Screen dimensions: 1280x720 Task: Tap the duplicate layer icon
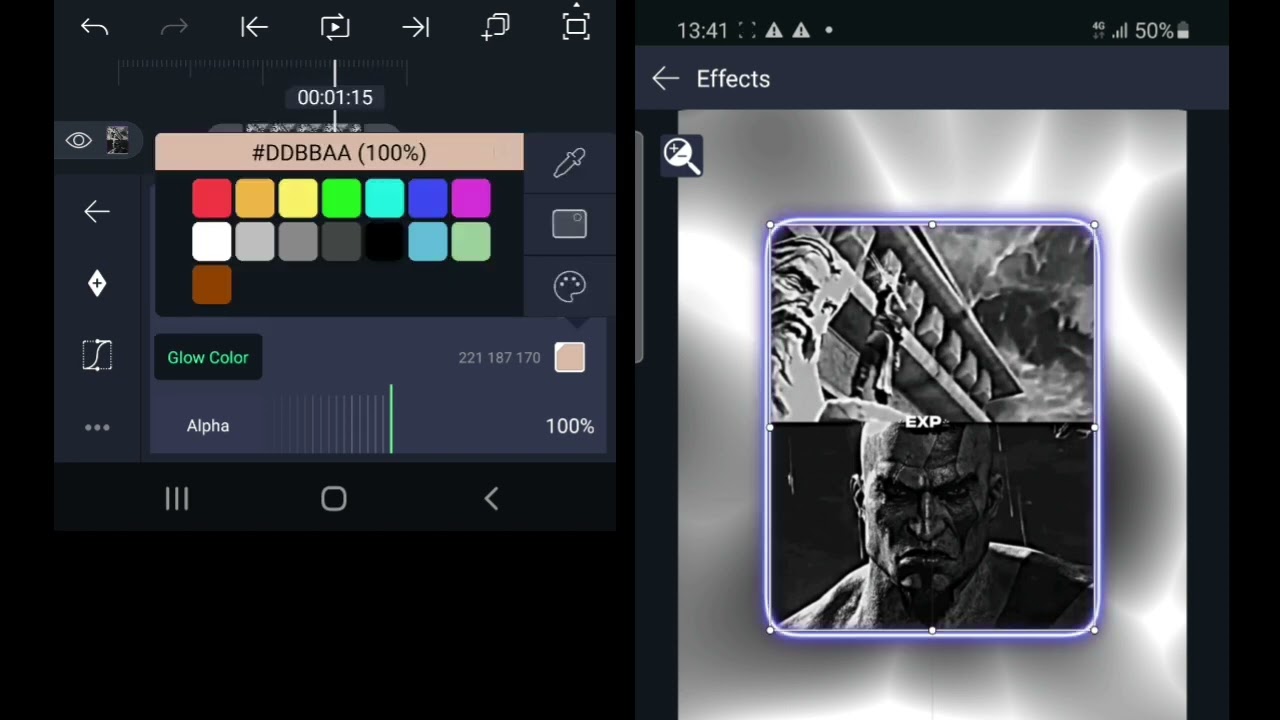[x=496, y=27]
